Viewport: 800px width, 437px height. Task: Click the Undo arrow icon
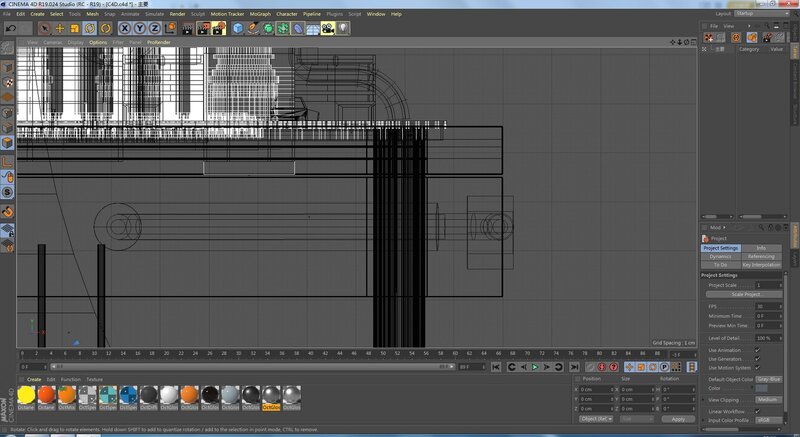pyautogui.click(x=10, y=29)
